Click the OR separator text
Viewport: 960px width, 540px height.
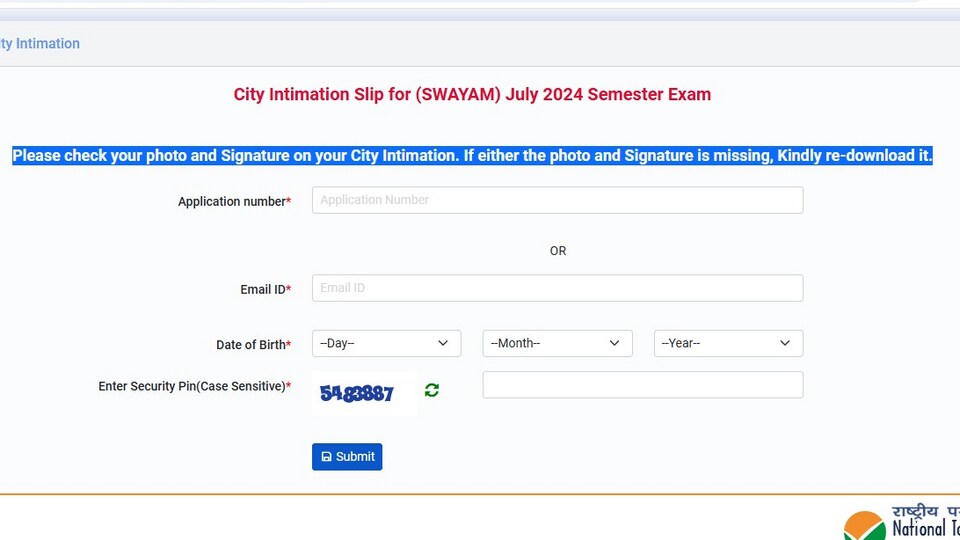[558, 251]
